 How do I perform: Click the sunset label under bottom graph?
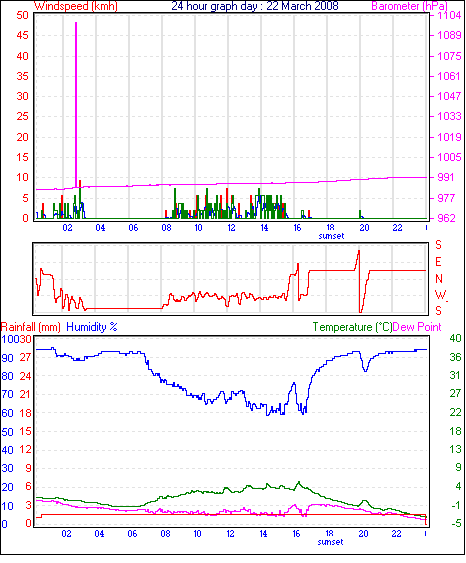click(330, 541)
